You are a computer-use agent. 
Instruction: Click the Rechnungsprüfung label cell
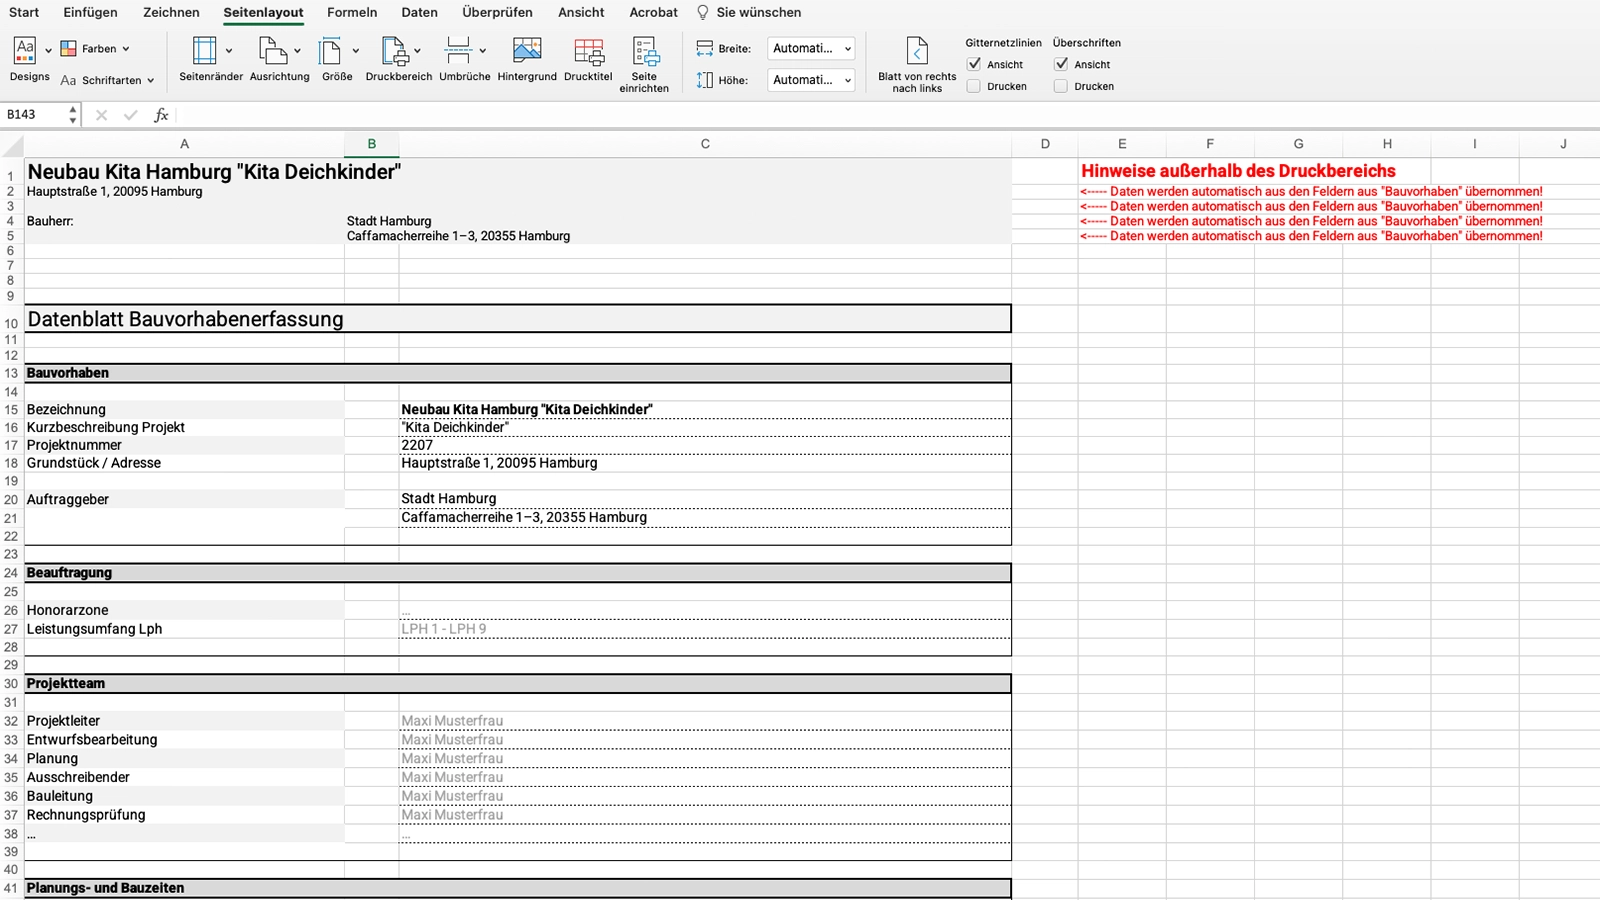[x=184, y=815]
